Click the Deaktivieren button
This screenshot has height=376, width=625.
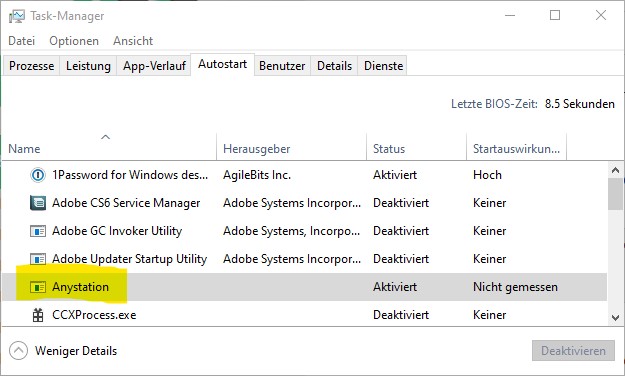coord(573,350)
